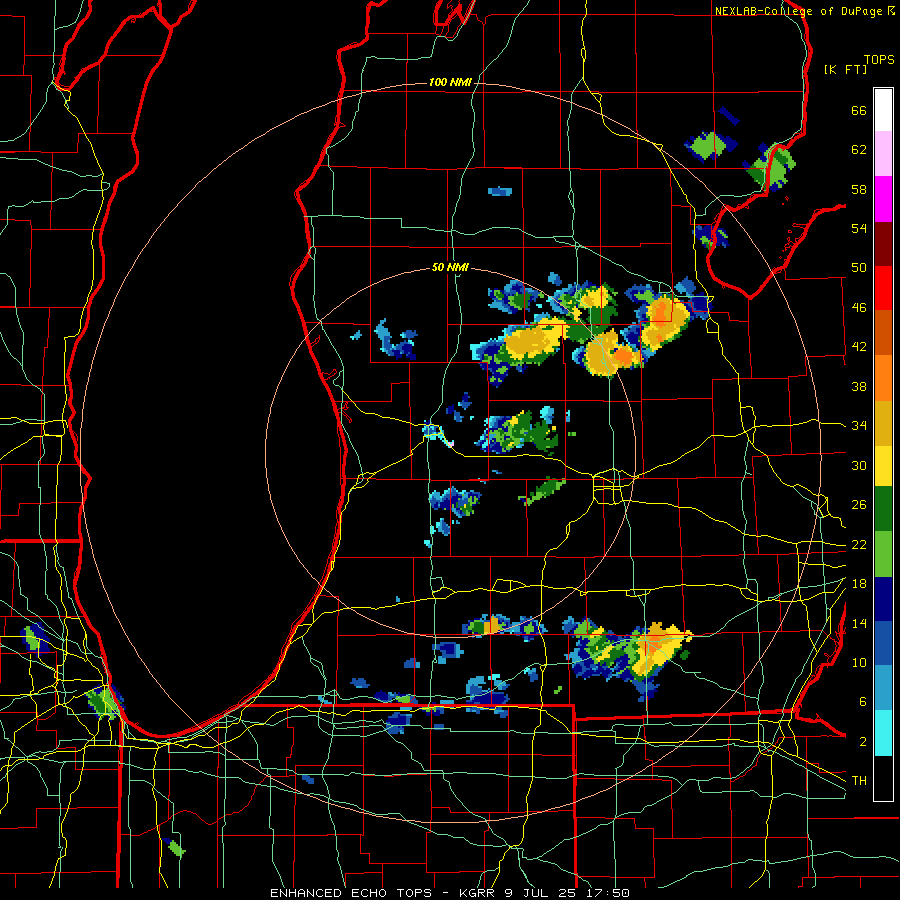Select the 26 legend scale label
Screen dimensions: 900x900
tap(859, 505)
